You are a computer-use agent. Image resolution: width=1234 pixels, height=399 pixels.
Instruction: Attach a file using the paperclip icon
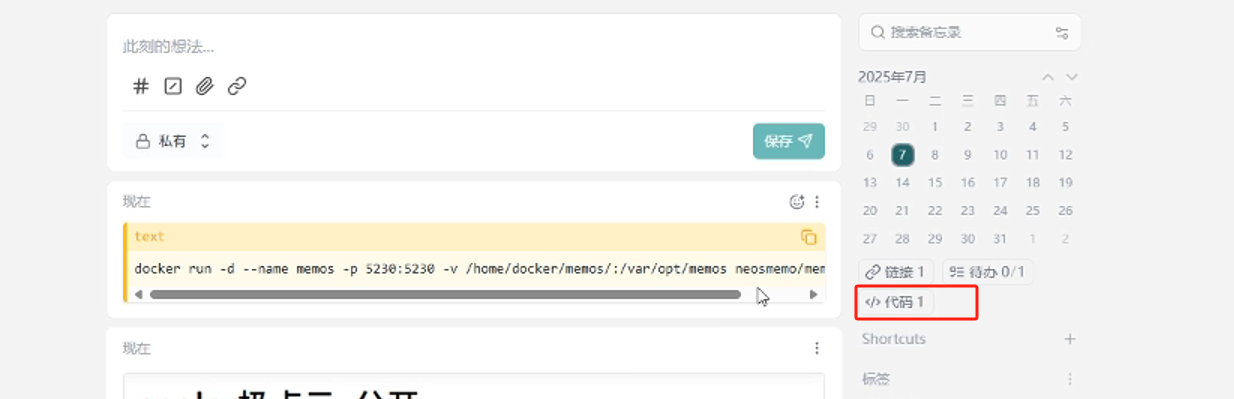tap(204, 86)
